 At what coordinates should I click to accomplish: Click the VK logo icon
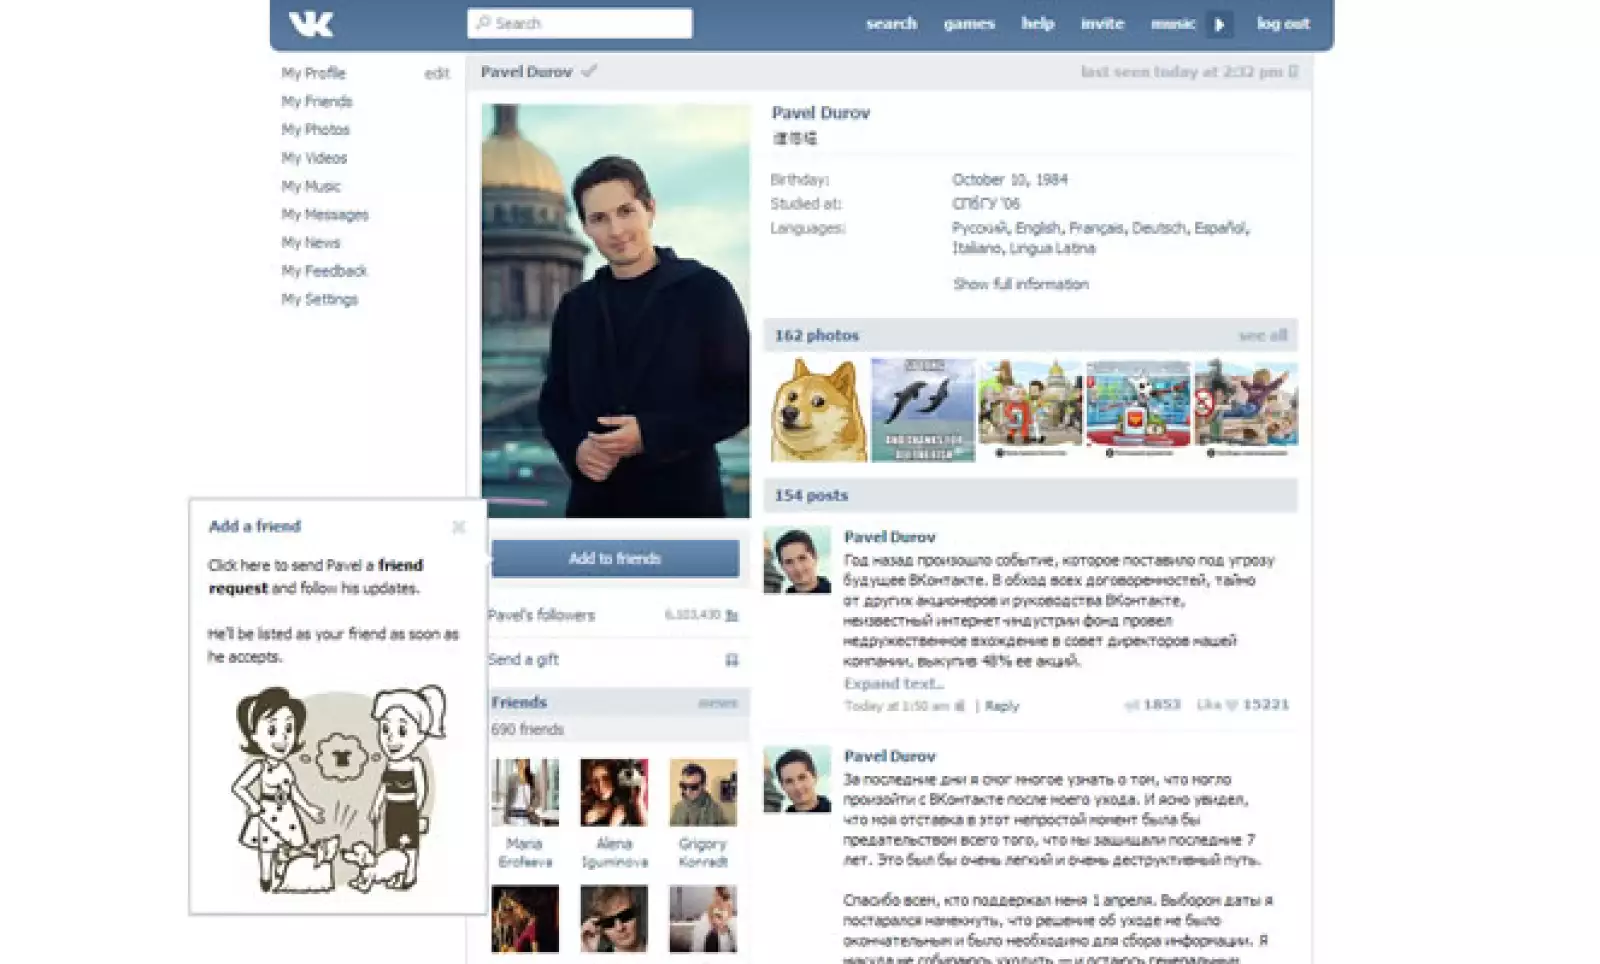(310, 24)
